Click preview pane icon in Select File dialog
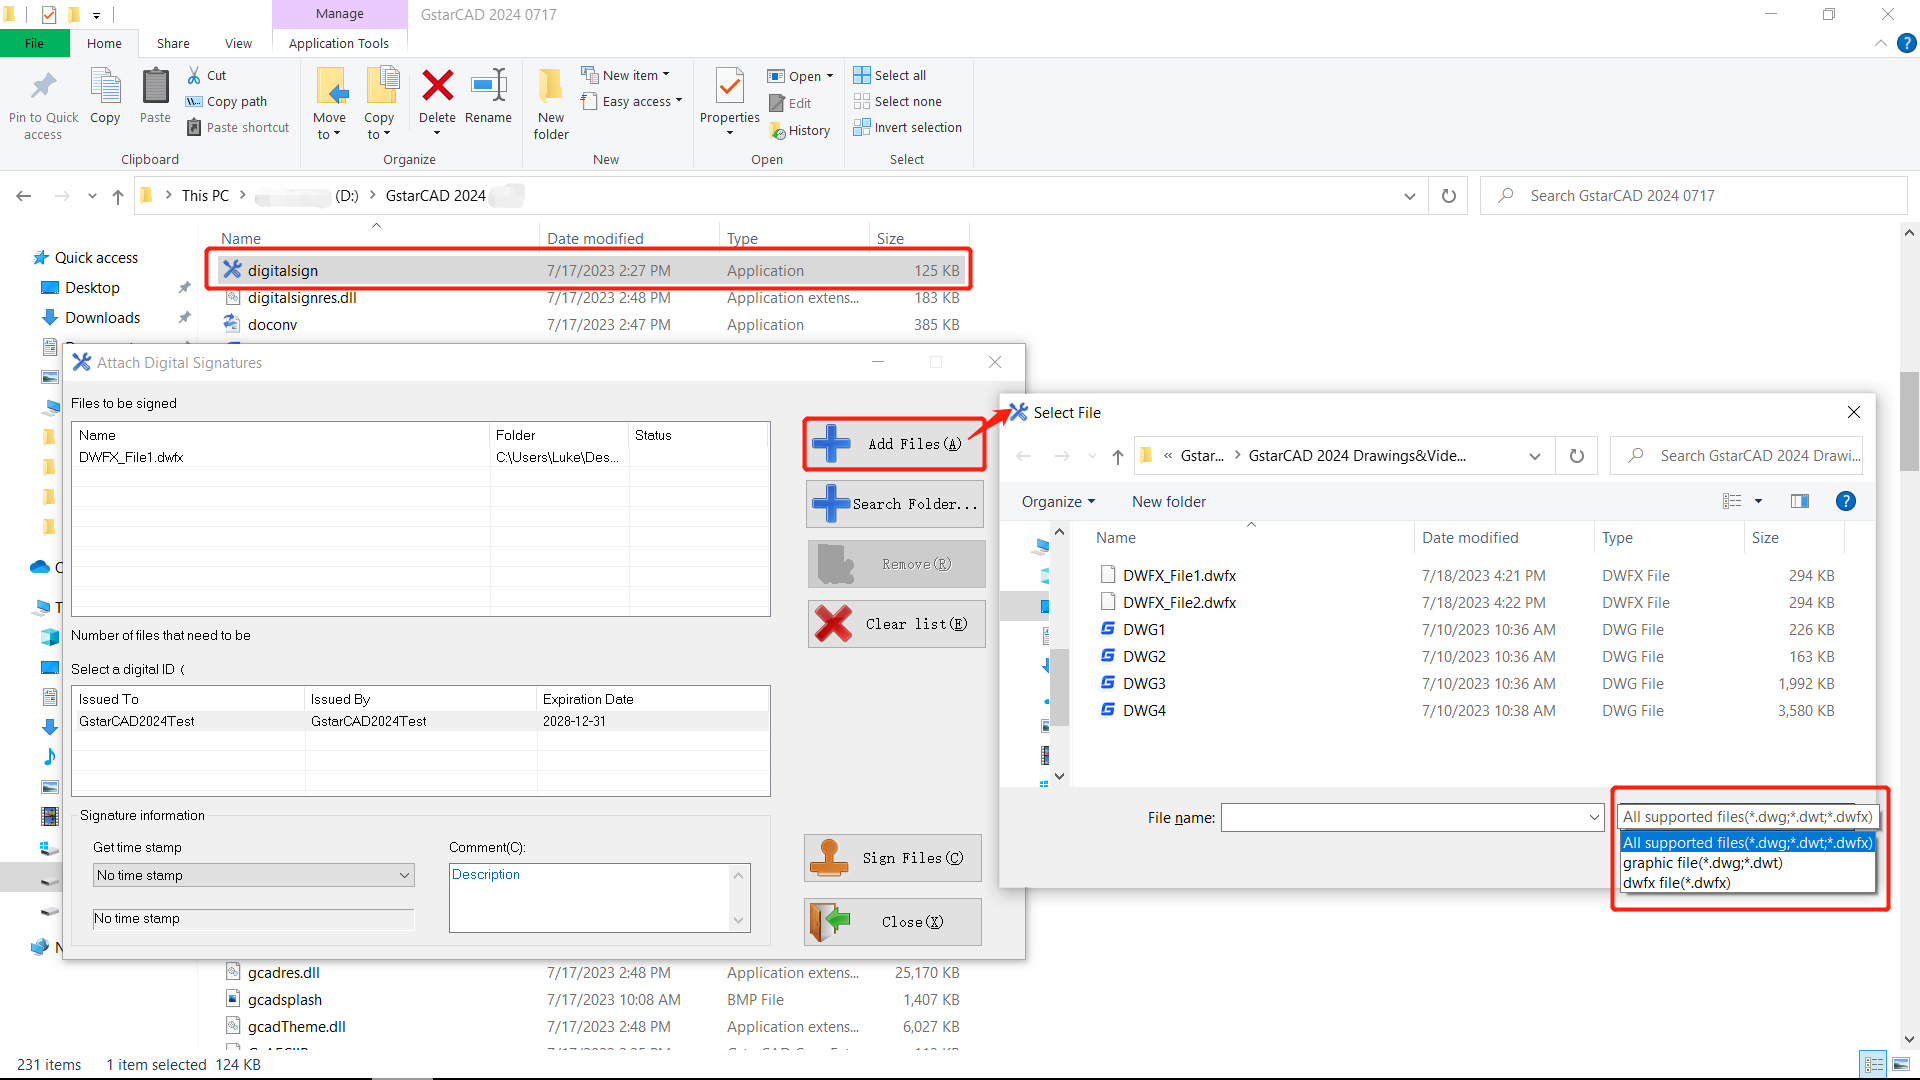Image resolution: width=1920 pixels, height=1080 pixels. click(1800, 501)
